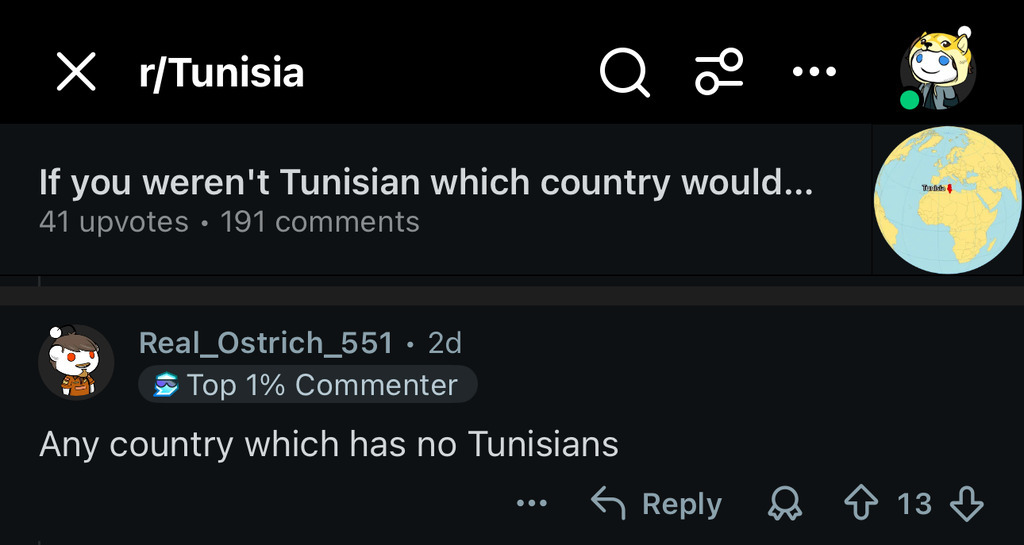This screenshot has width=1024, height=545.
Task: Tap the green online status dot
Action: [x=909, y=100]
